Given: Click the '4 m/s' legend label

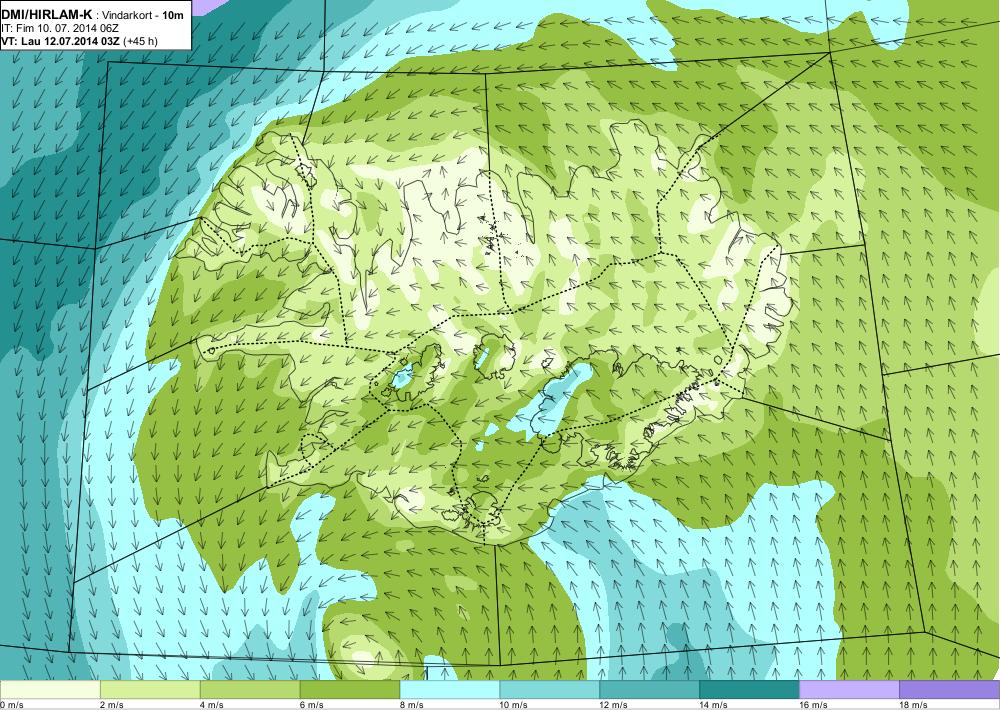Looking at the screenshot, I should coord(212,705).
